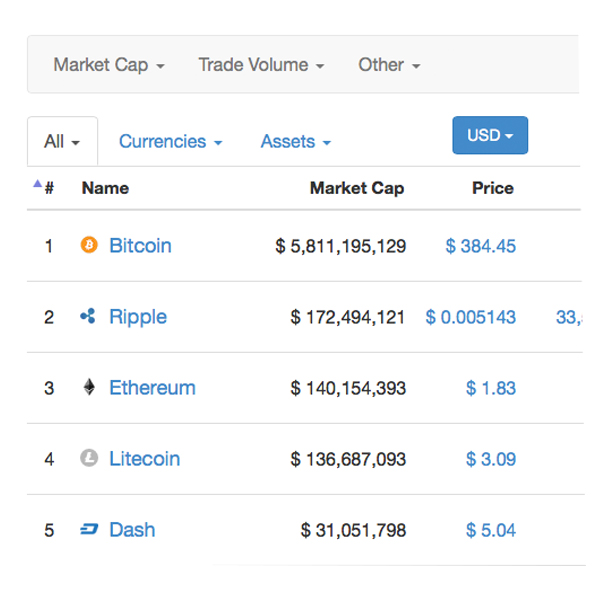Switch to the Currencies tab

[x=170, y=142]
